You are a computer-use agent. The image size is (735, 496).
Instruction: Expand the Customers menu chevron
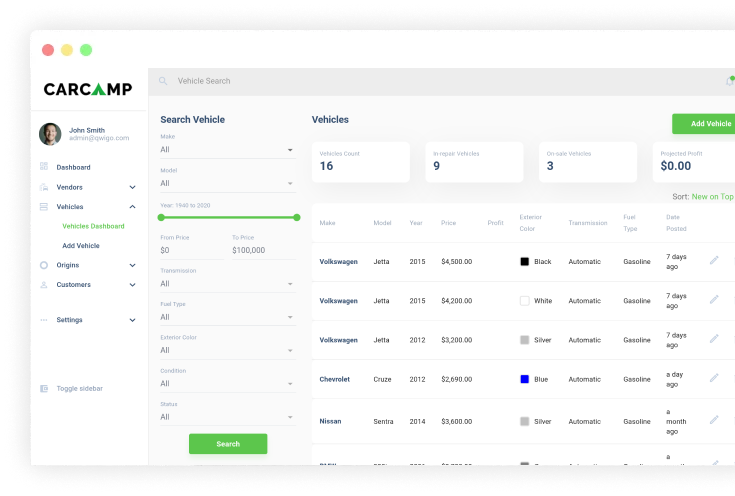[x=133, y=285]
